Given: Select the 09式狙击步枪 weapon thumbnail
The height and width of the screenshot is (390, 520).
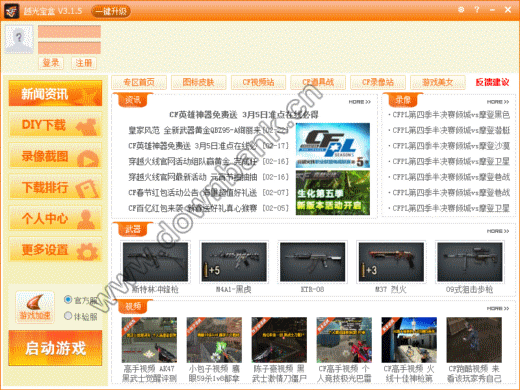Looking at the screenshot, I should (x=470, y=262).
